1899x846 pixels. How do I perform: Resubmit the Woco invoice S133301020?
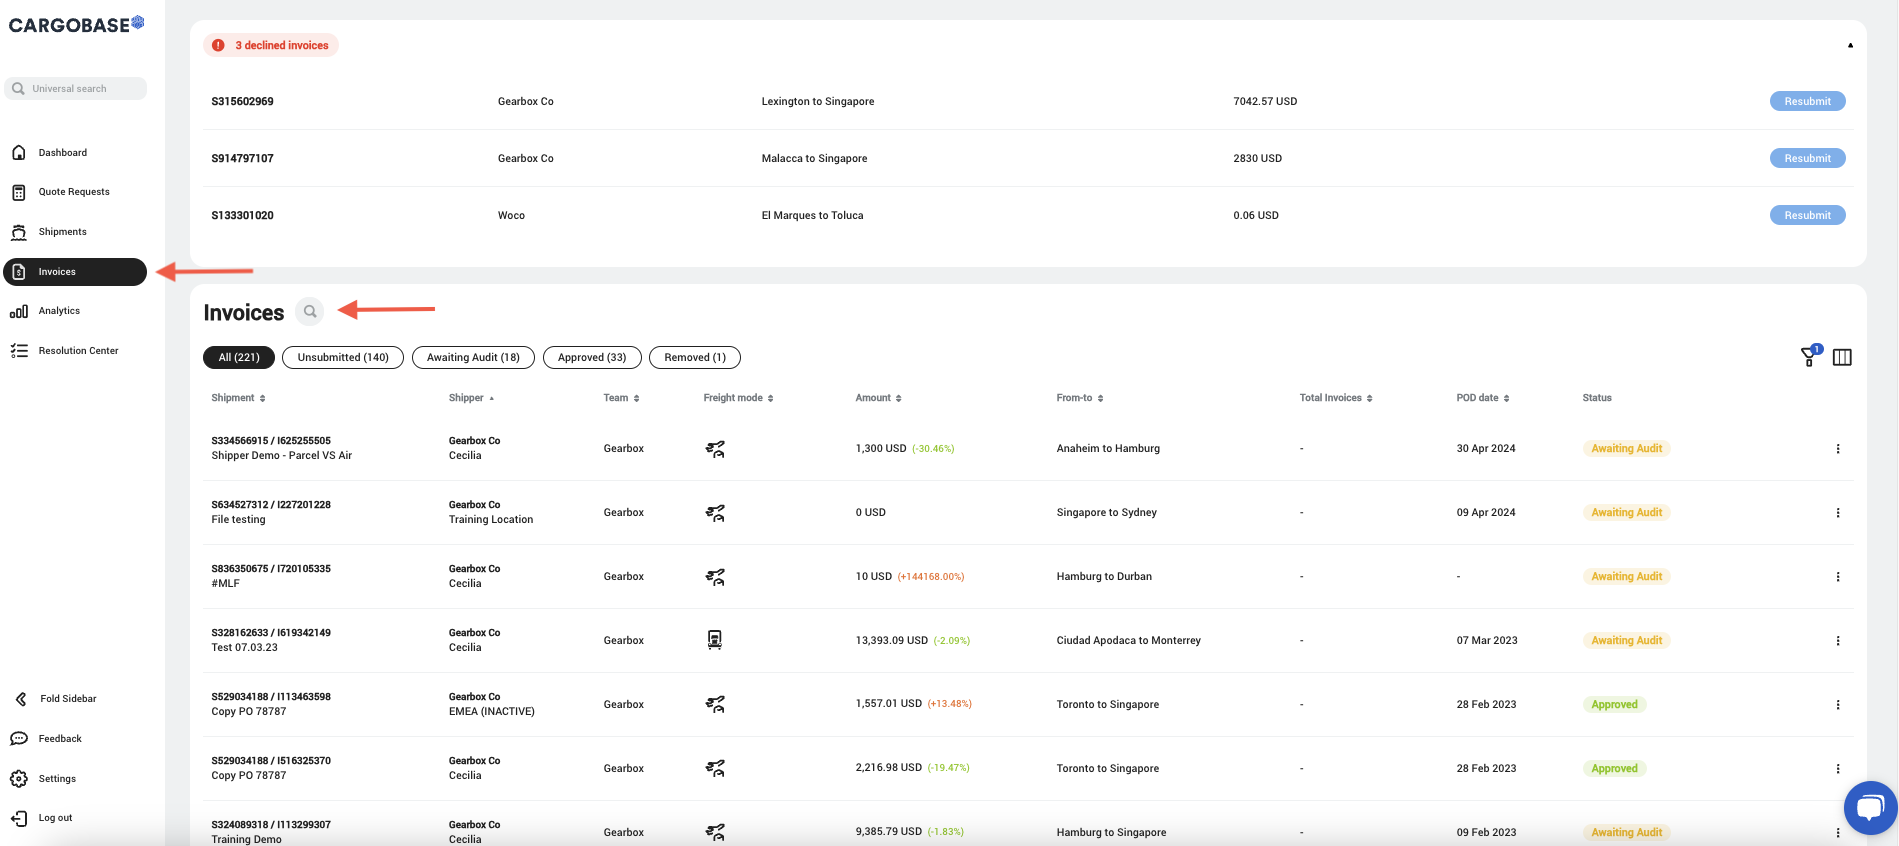[1807, 215]
